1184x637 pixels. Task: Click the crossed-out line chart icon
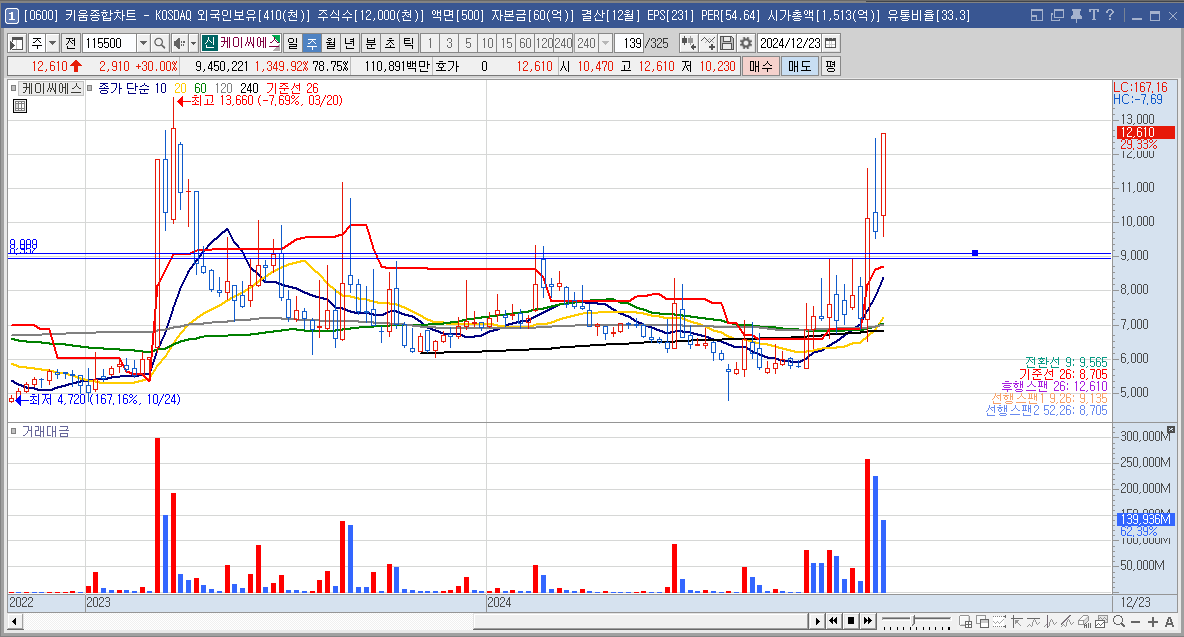pyautogui.click(x=1067, y=621)
